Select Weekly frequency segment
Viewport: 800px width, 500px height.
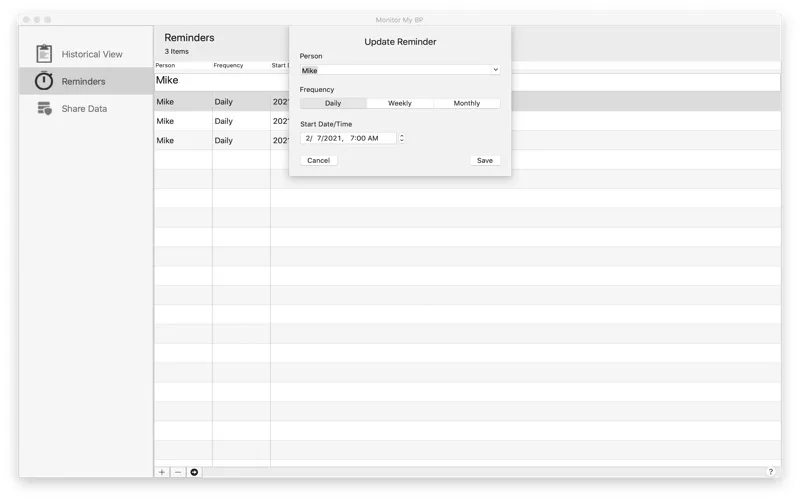click(x=400, y=103)
